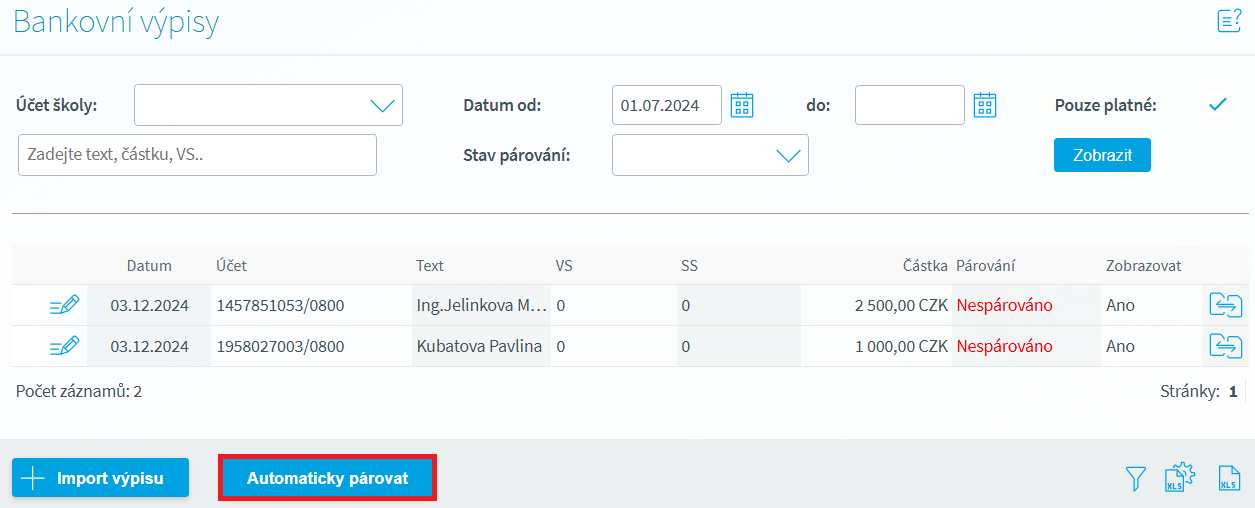Focus the text, amount, VS search field
The height and width of the screenshot is (508, 1255).
coord(197,155)
